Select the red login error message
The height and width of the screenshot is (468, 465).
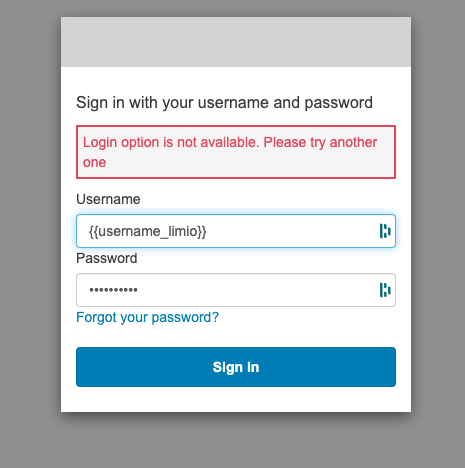click(236, 152)
